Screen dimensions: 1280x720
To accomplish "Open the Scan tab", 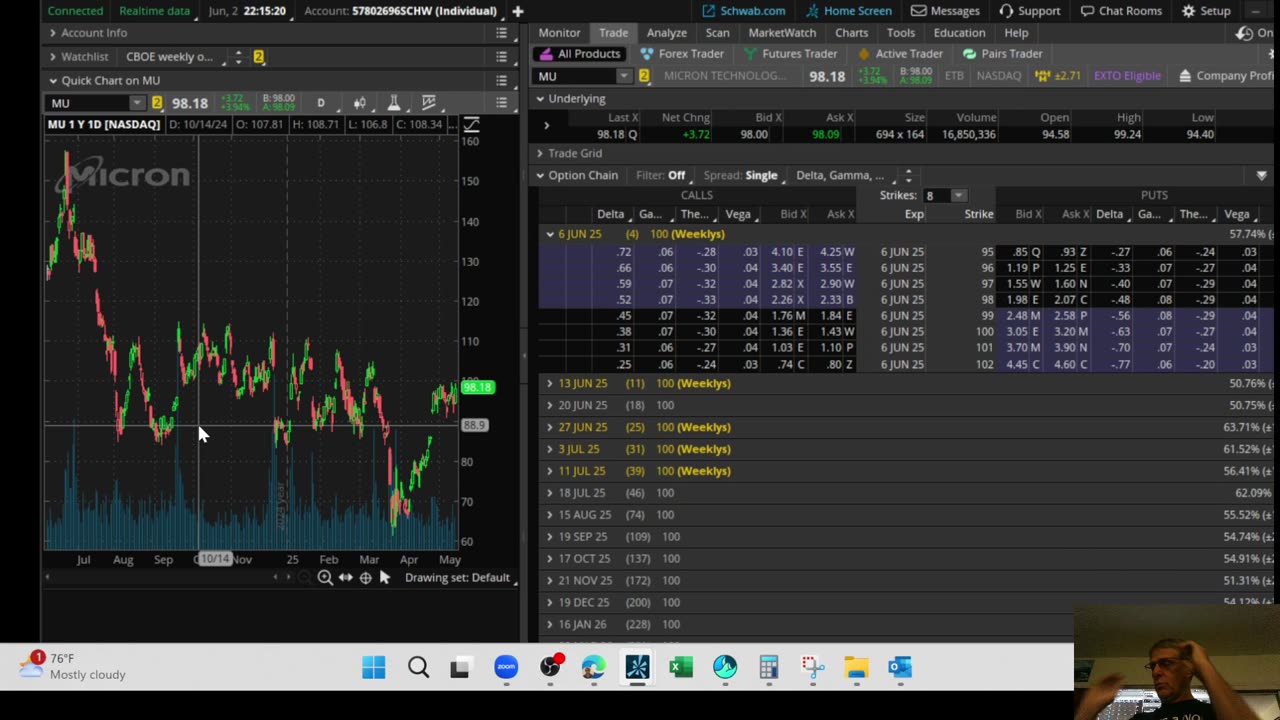I will coord(717,33).
